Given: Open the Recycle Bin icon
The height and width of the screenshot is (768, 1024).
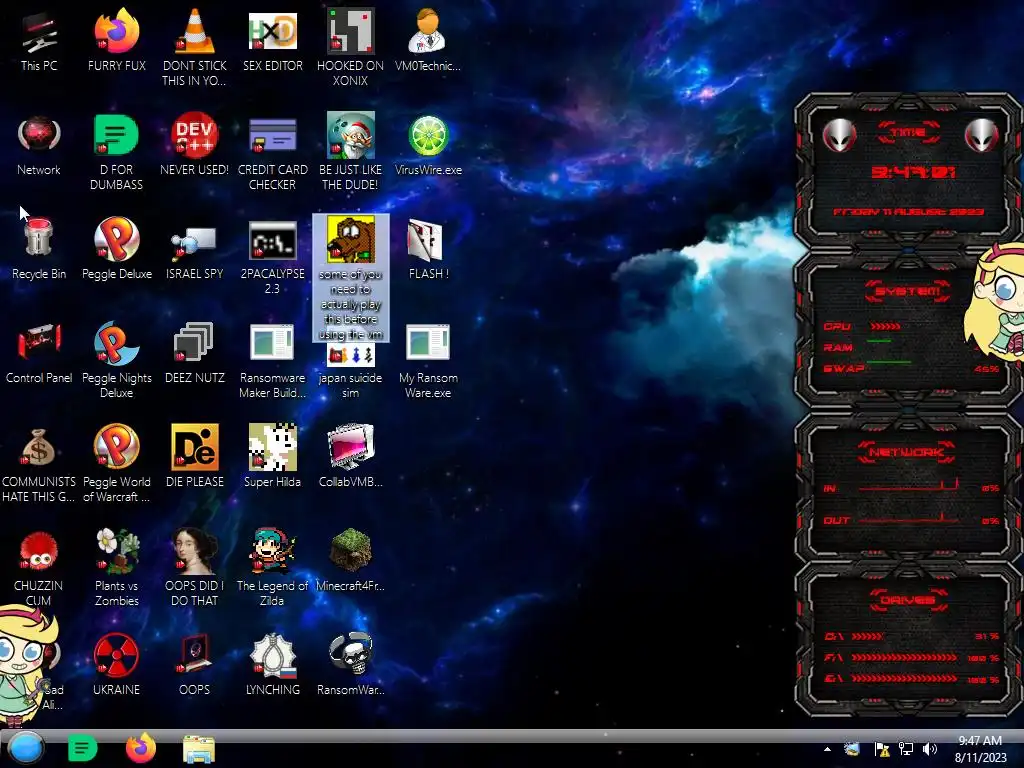Looking at the screenshot, I should tap(39, 238).
